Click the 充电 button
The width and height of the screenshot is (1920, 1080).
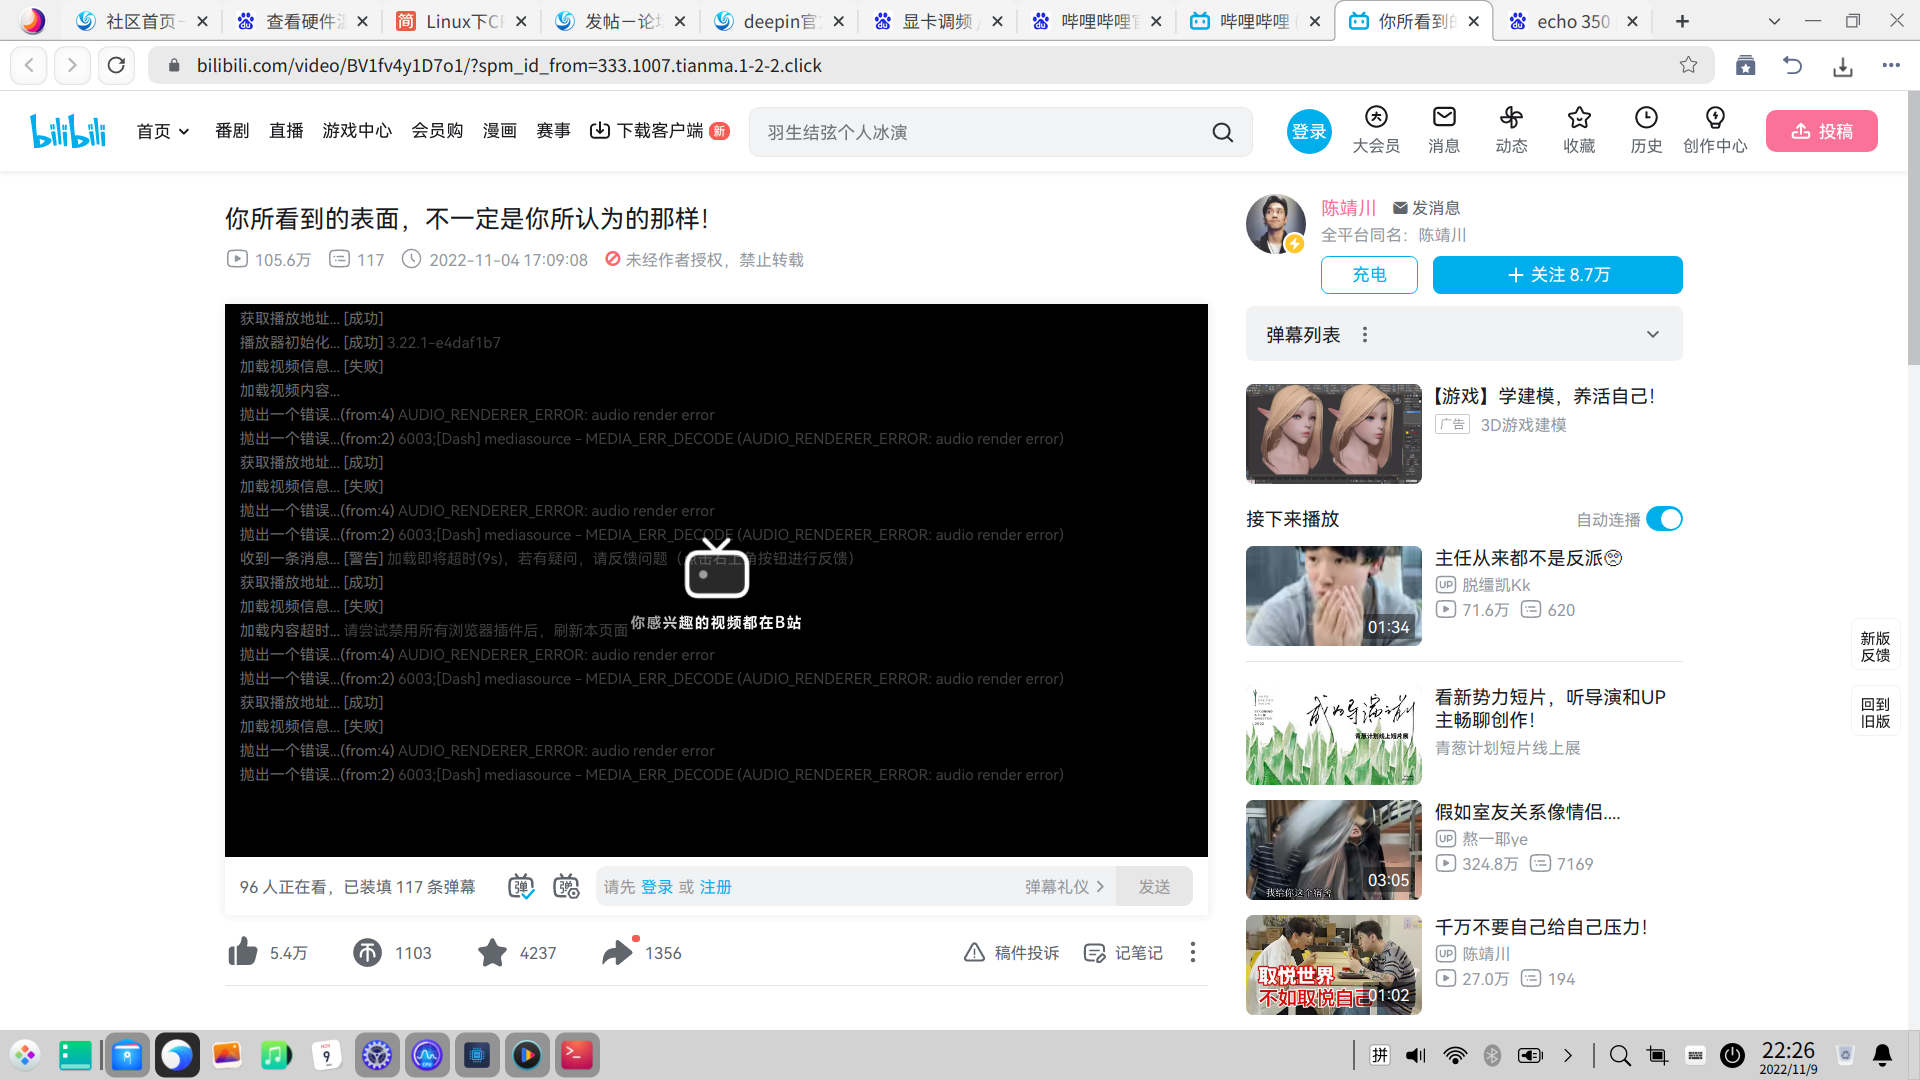point(1369,275)
